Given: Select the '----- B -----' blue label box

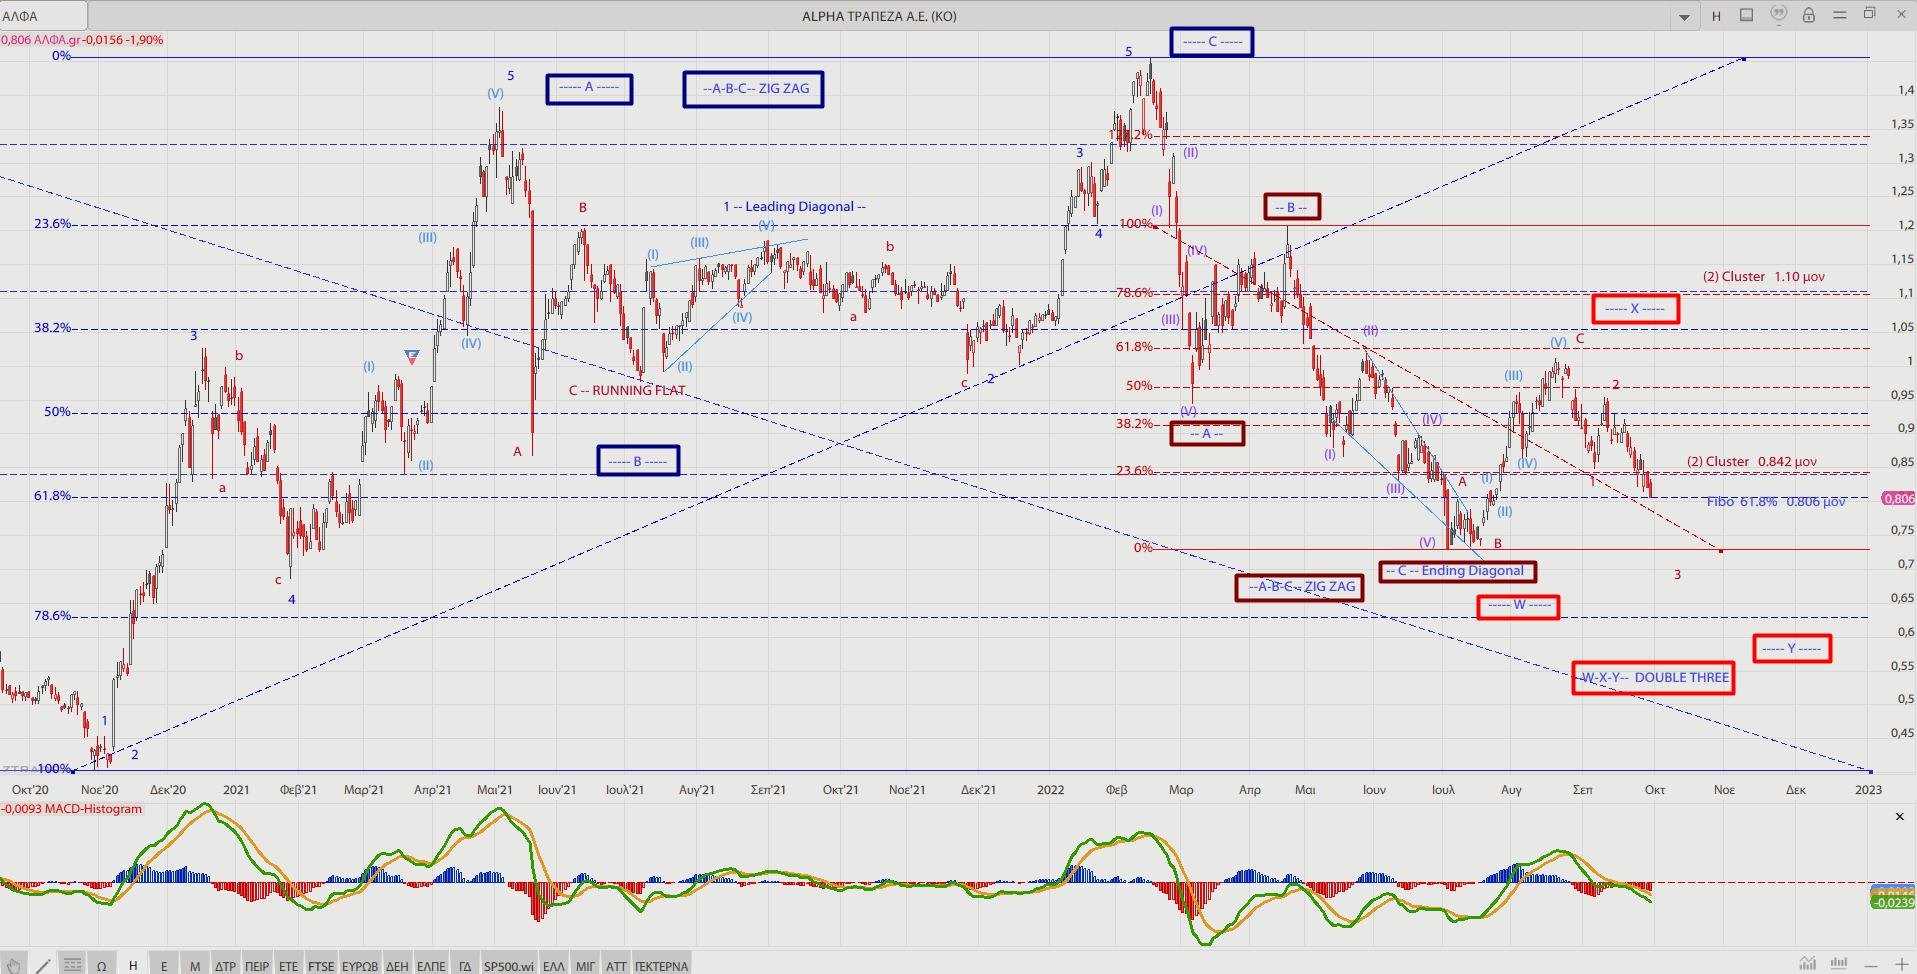Looking at the screenshot, I should tap(638, 461).
